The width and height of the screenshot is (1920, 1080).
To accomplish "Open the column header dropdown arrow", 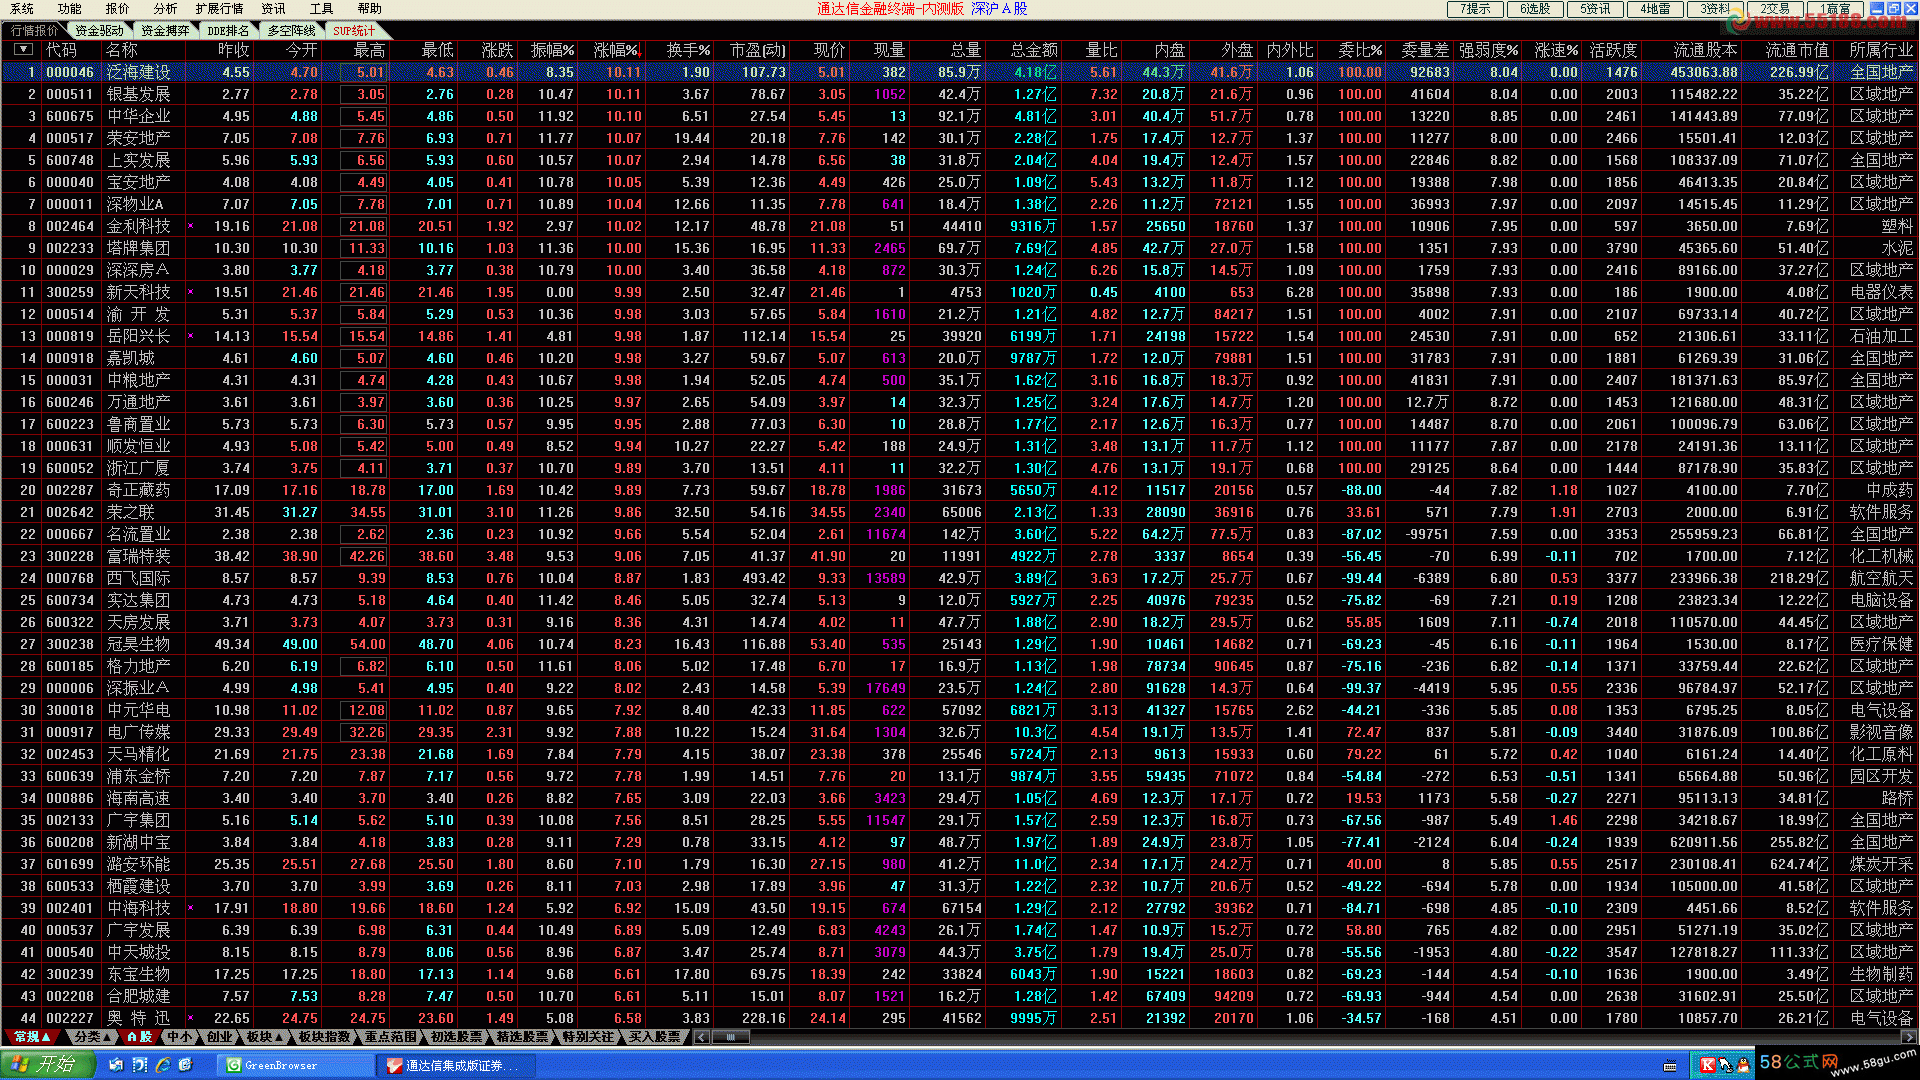I will click(23, 49).
